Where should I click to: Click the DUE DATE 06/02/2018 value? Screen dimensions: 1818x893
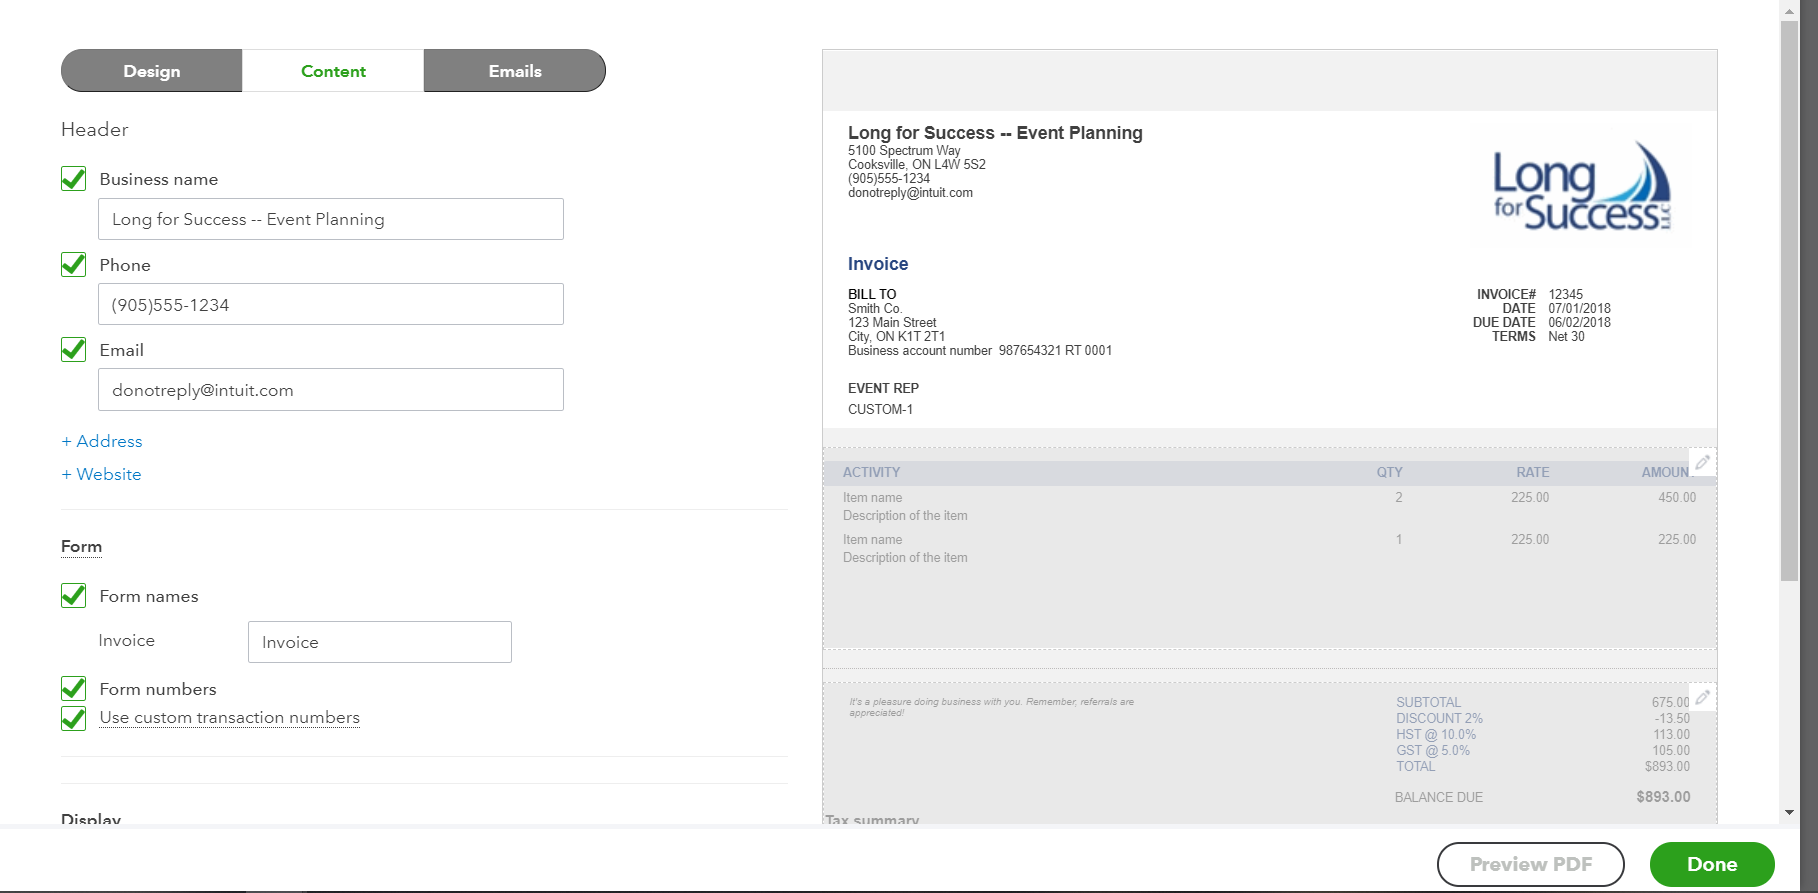[x=1579, y=322]
